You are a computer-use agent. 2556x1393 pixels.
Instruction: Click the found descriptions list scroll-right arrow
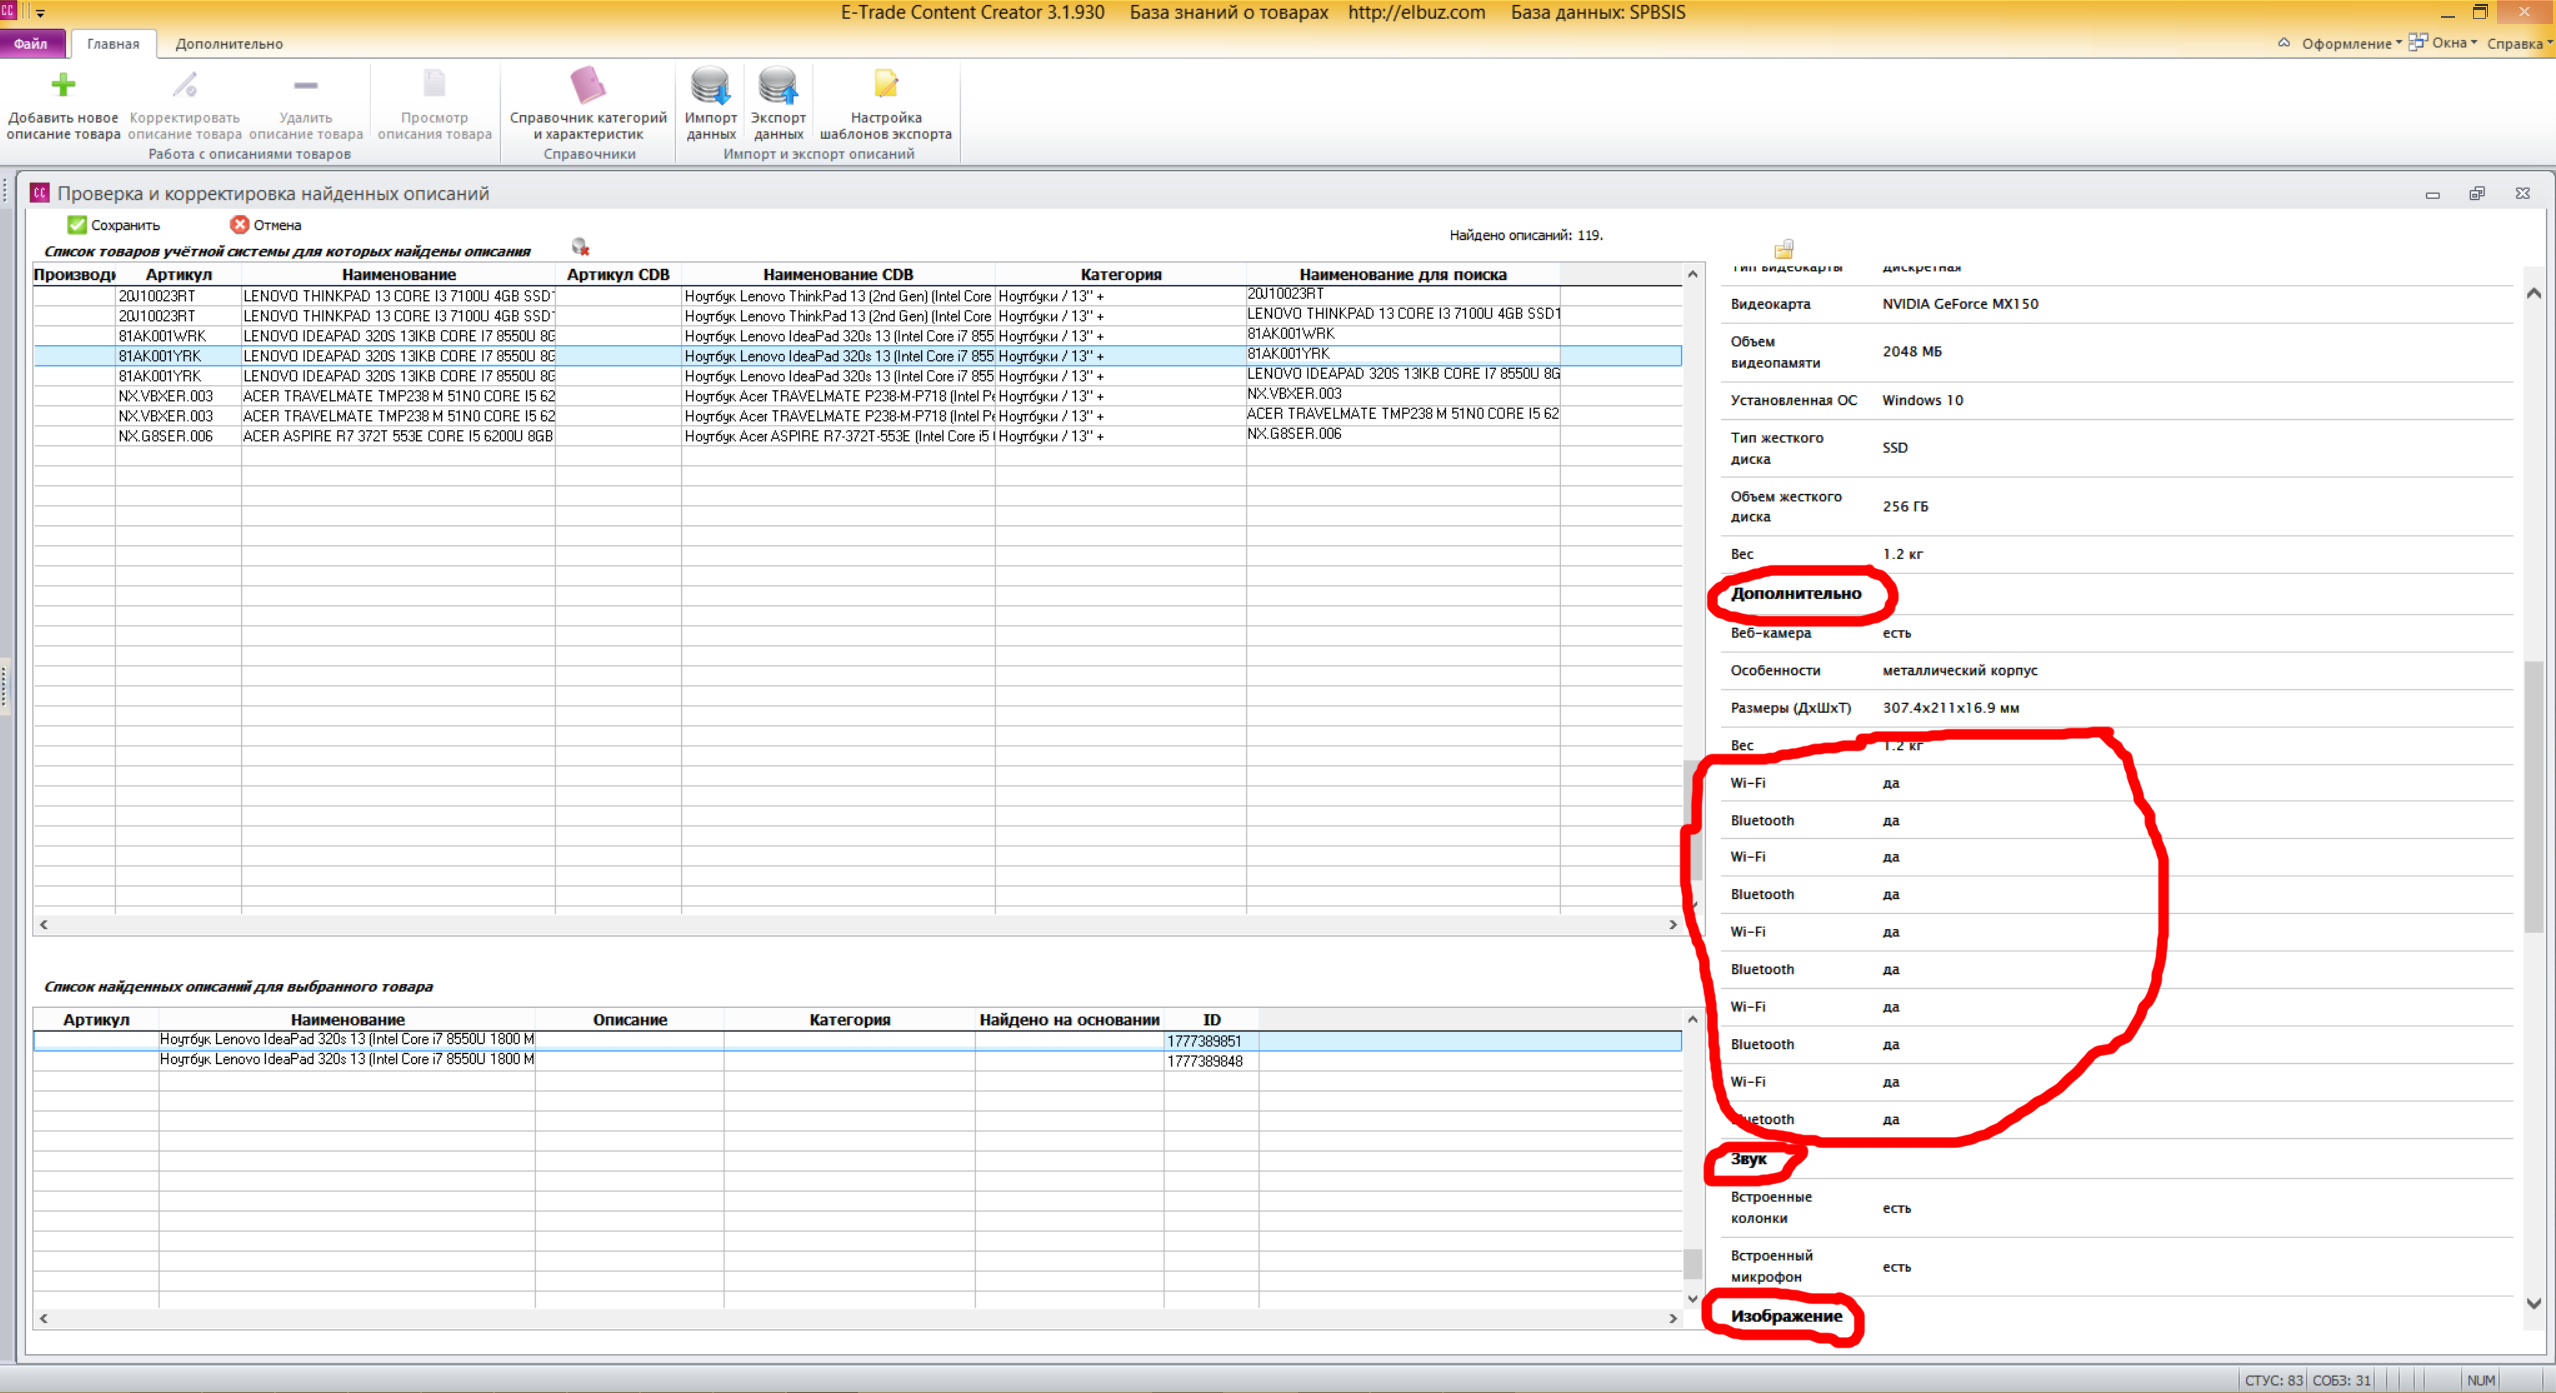tap(1673, 1319)
